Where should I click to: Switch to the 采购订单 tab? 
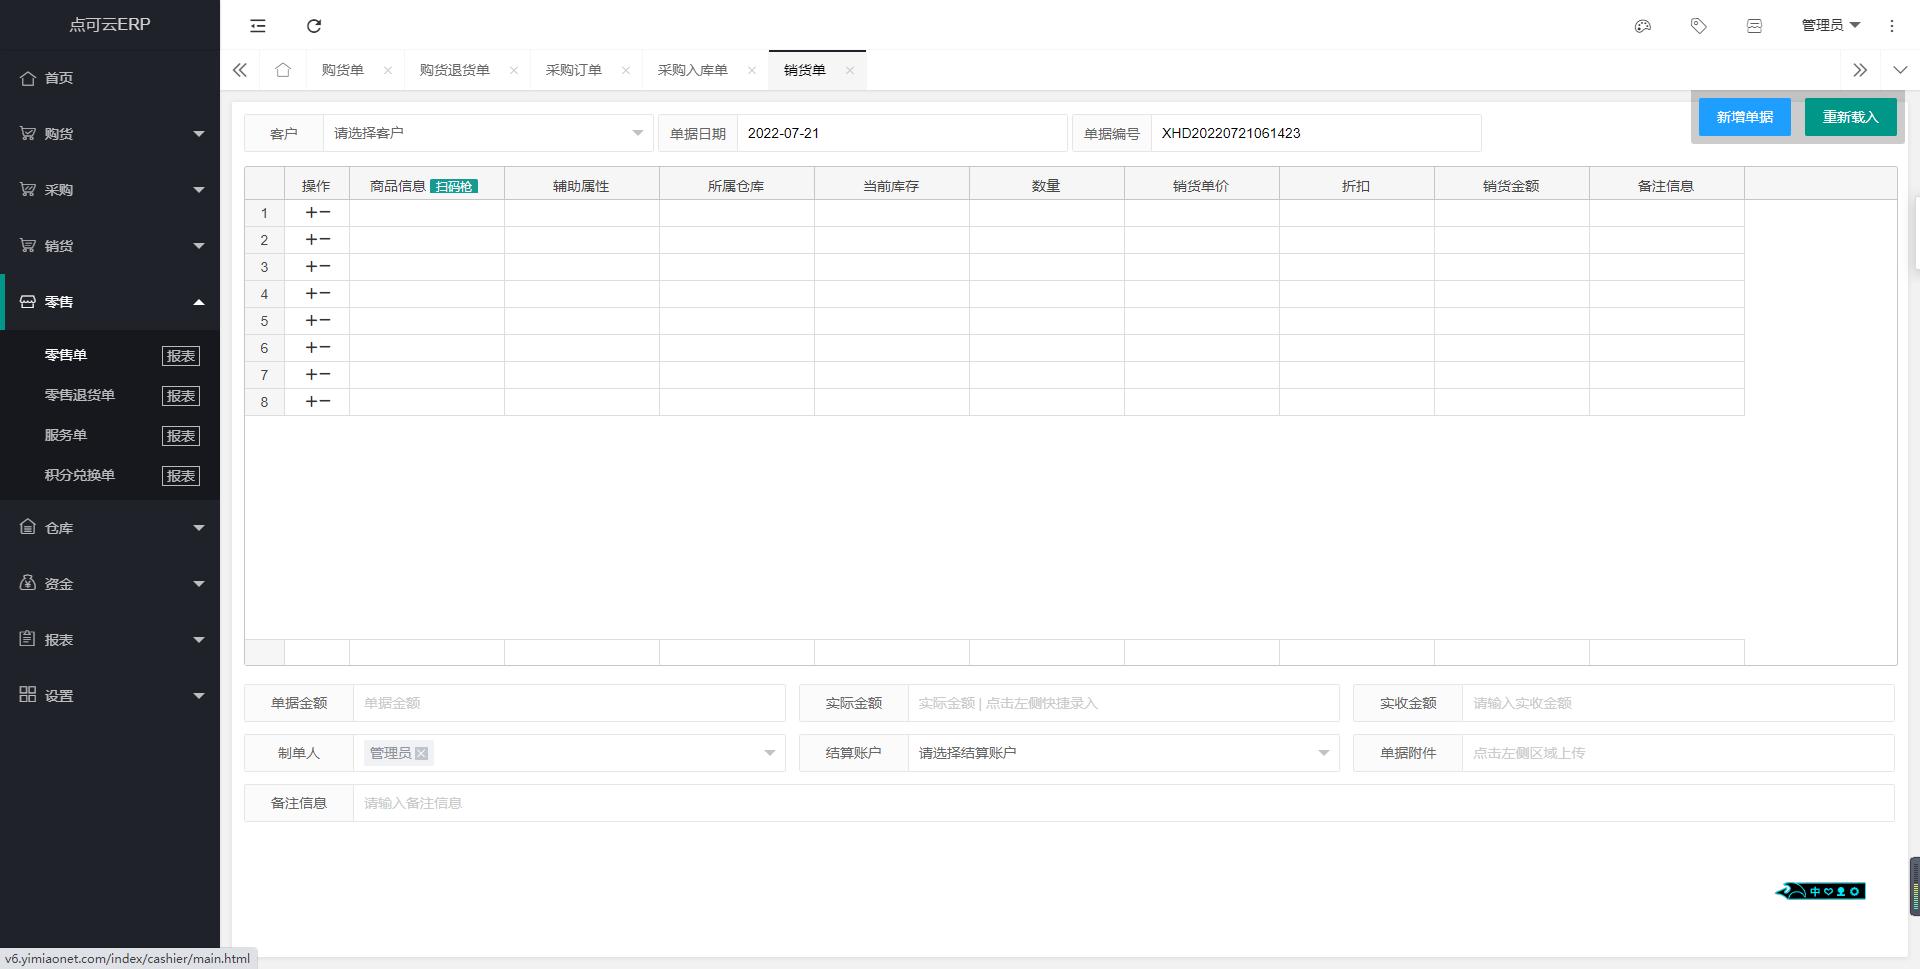574,69
